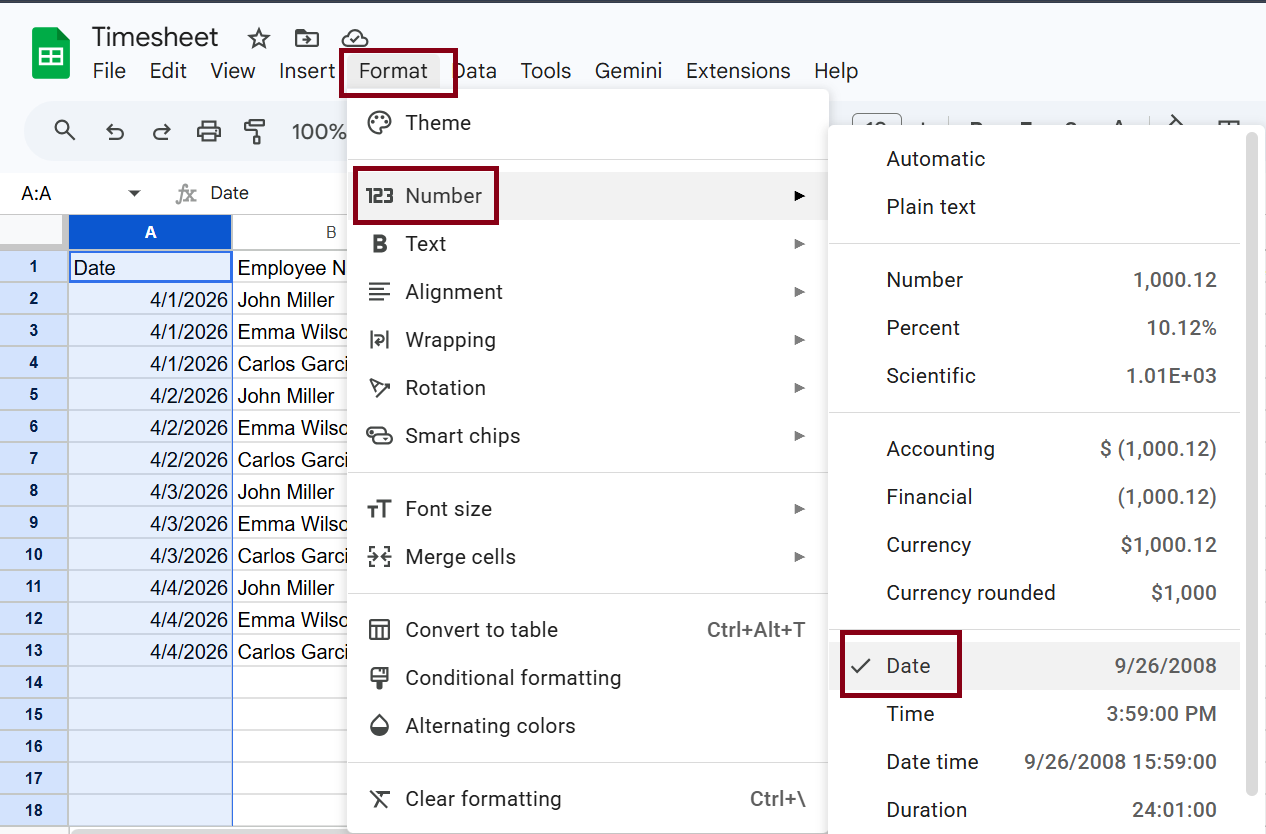This screenshot has width=1266, height=834.
Task: Open the Data menu
Action: (477, 71)
